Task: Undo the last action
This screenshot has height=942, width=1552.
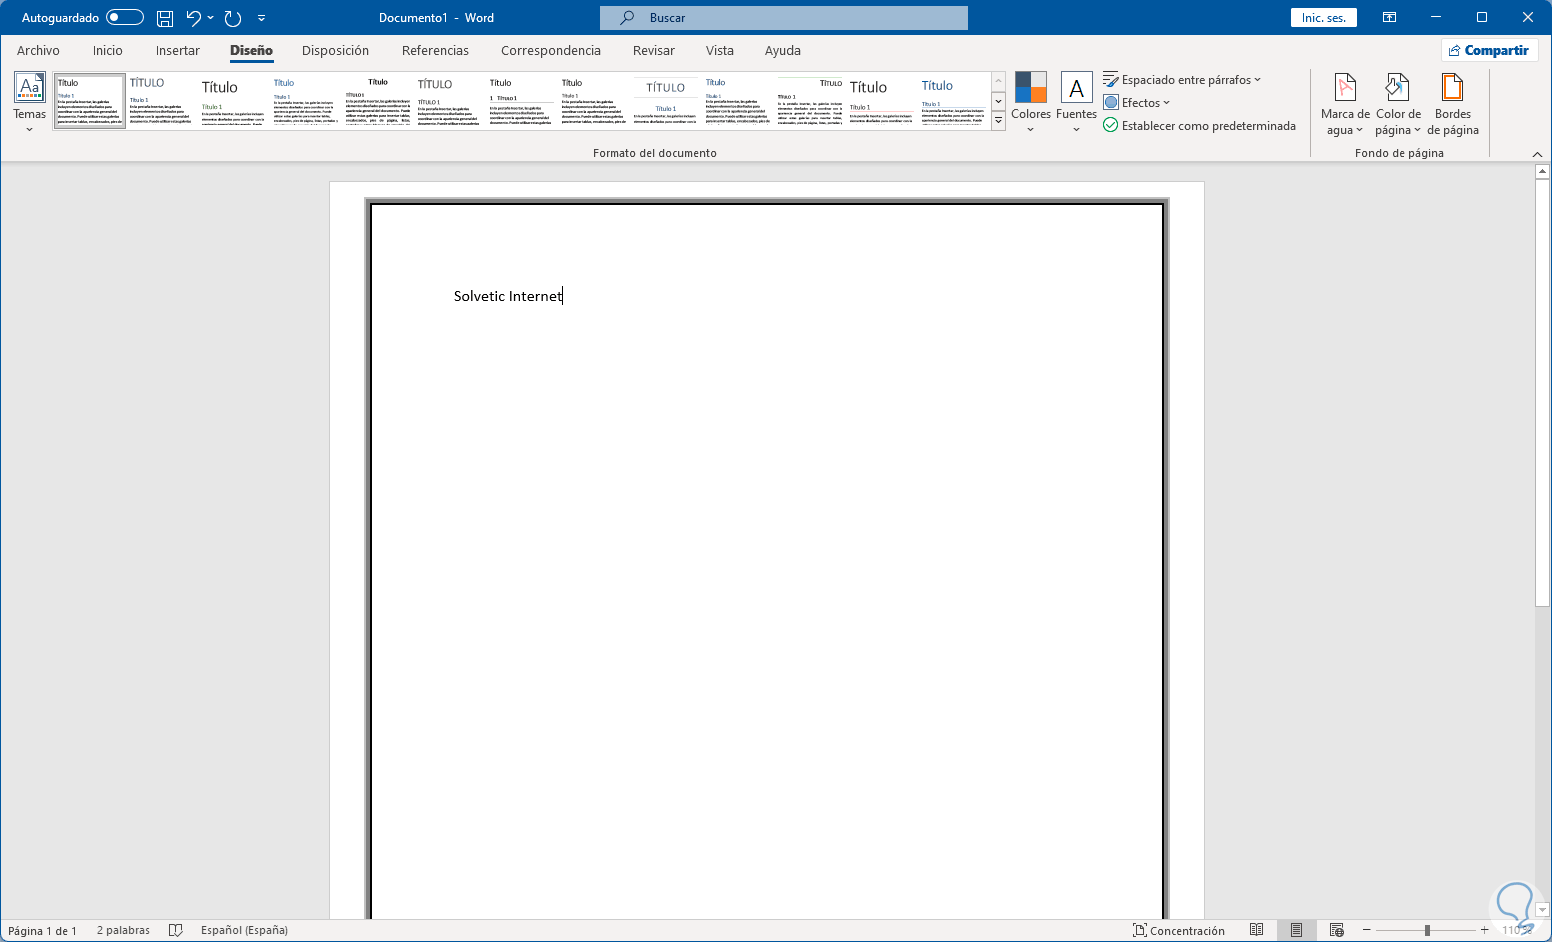Action: pyautogui.click(x=194, y=18)
